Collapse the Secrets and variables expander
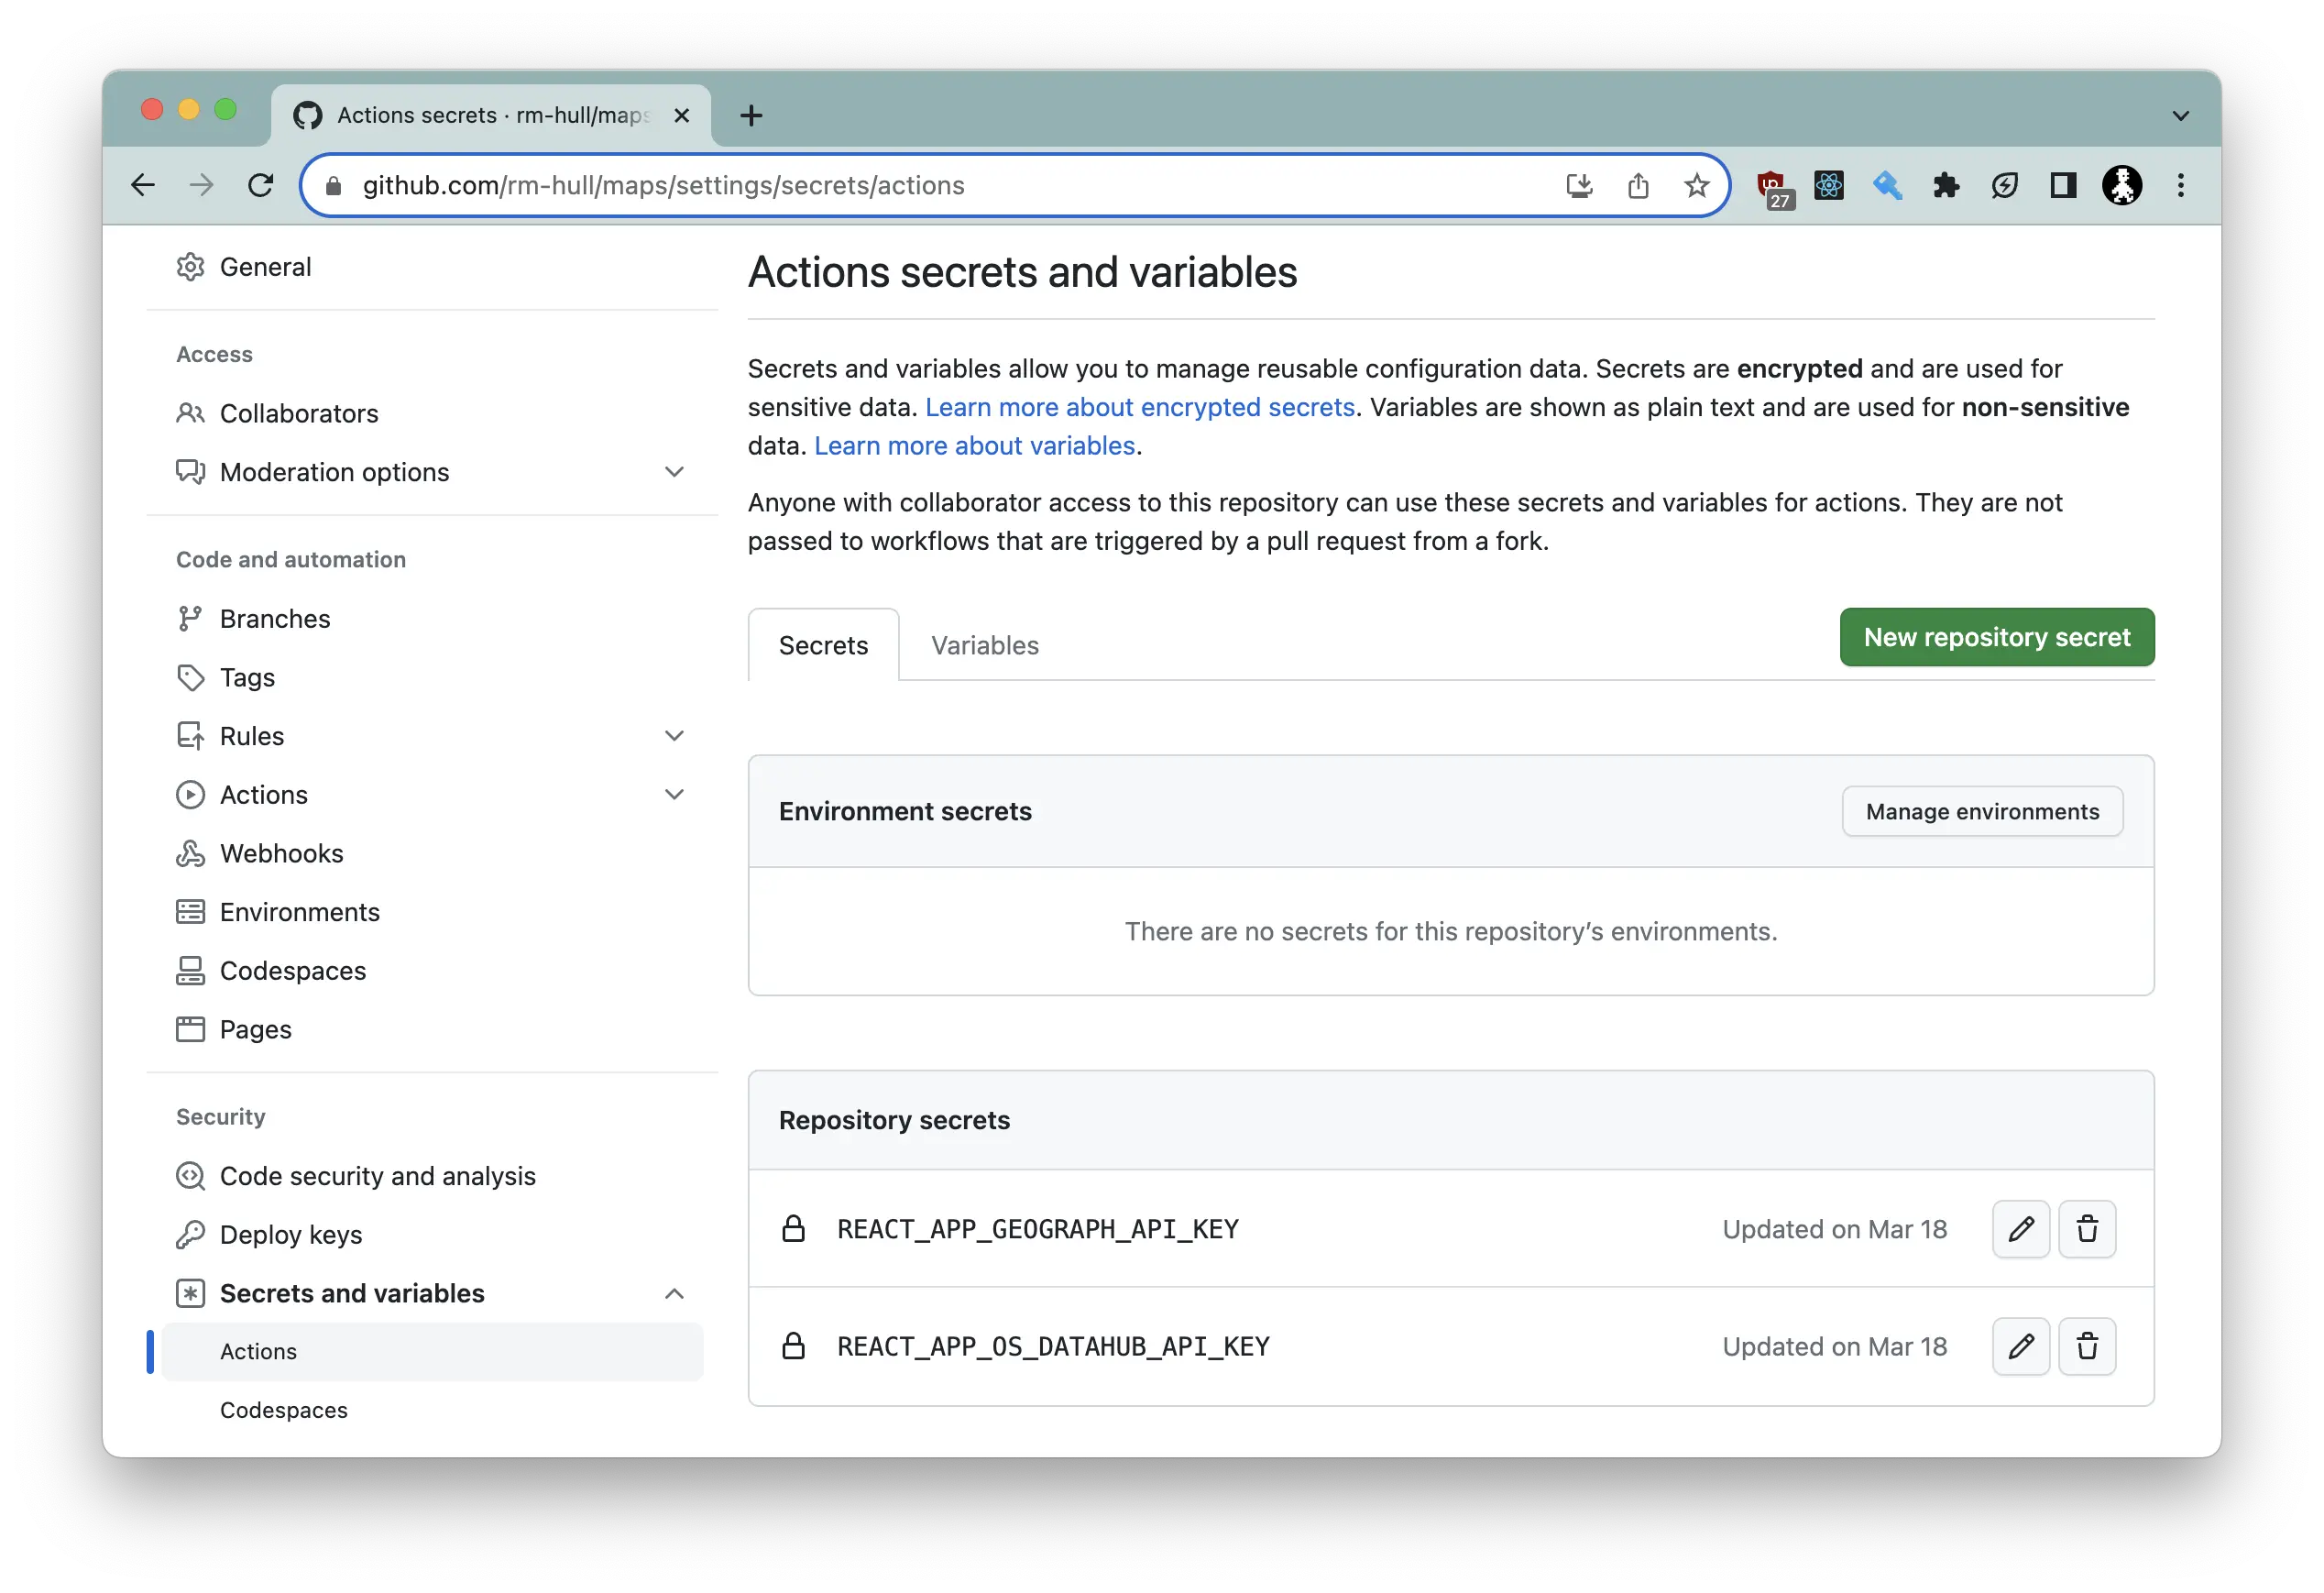Viewport: 2324px width, 1593px height. (674, 1291)
